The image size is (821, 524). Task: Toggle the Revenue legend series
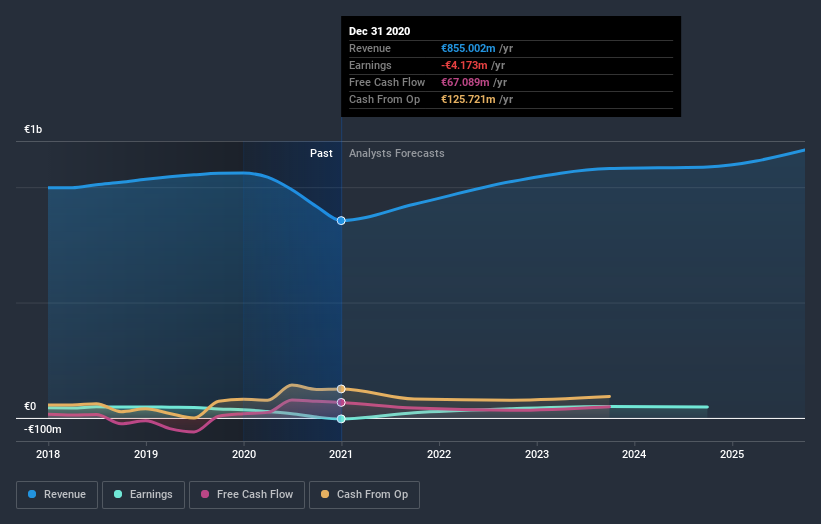pos(57,495)
